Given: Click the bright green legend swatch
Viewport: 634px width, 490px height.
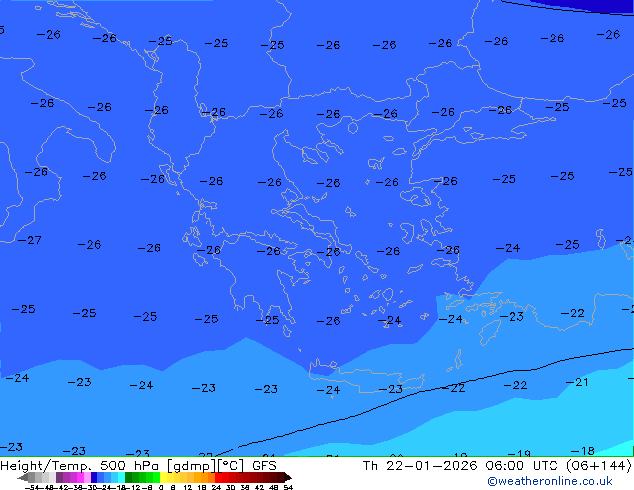Looking at the screenshot, I should [x=156, y=477].
